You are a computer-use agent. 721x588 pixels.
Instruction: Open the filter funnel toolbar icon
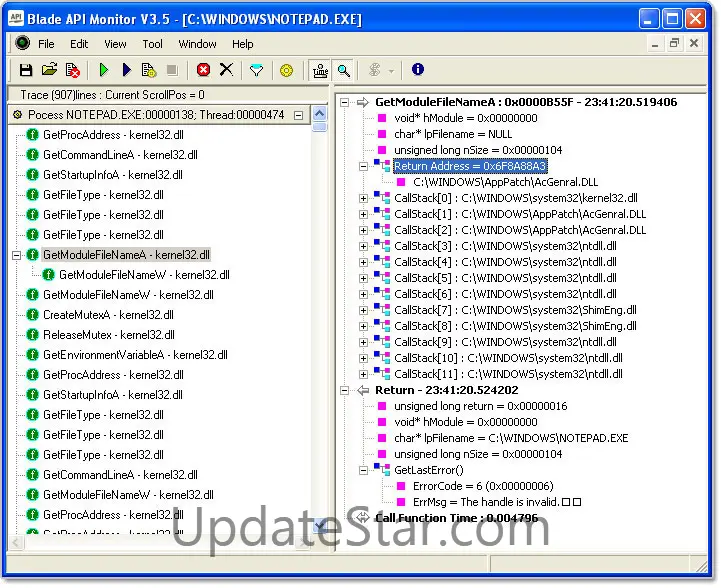pos(256,70)
